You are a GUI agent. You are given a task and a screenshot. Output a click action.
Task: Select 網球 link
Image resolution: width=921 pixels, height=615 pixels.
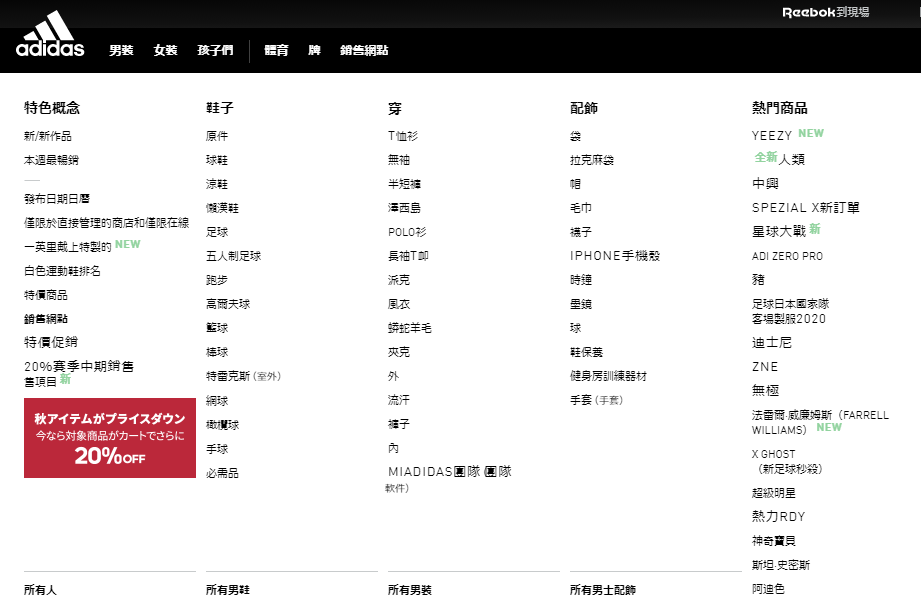click(x=217, y=401)
